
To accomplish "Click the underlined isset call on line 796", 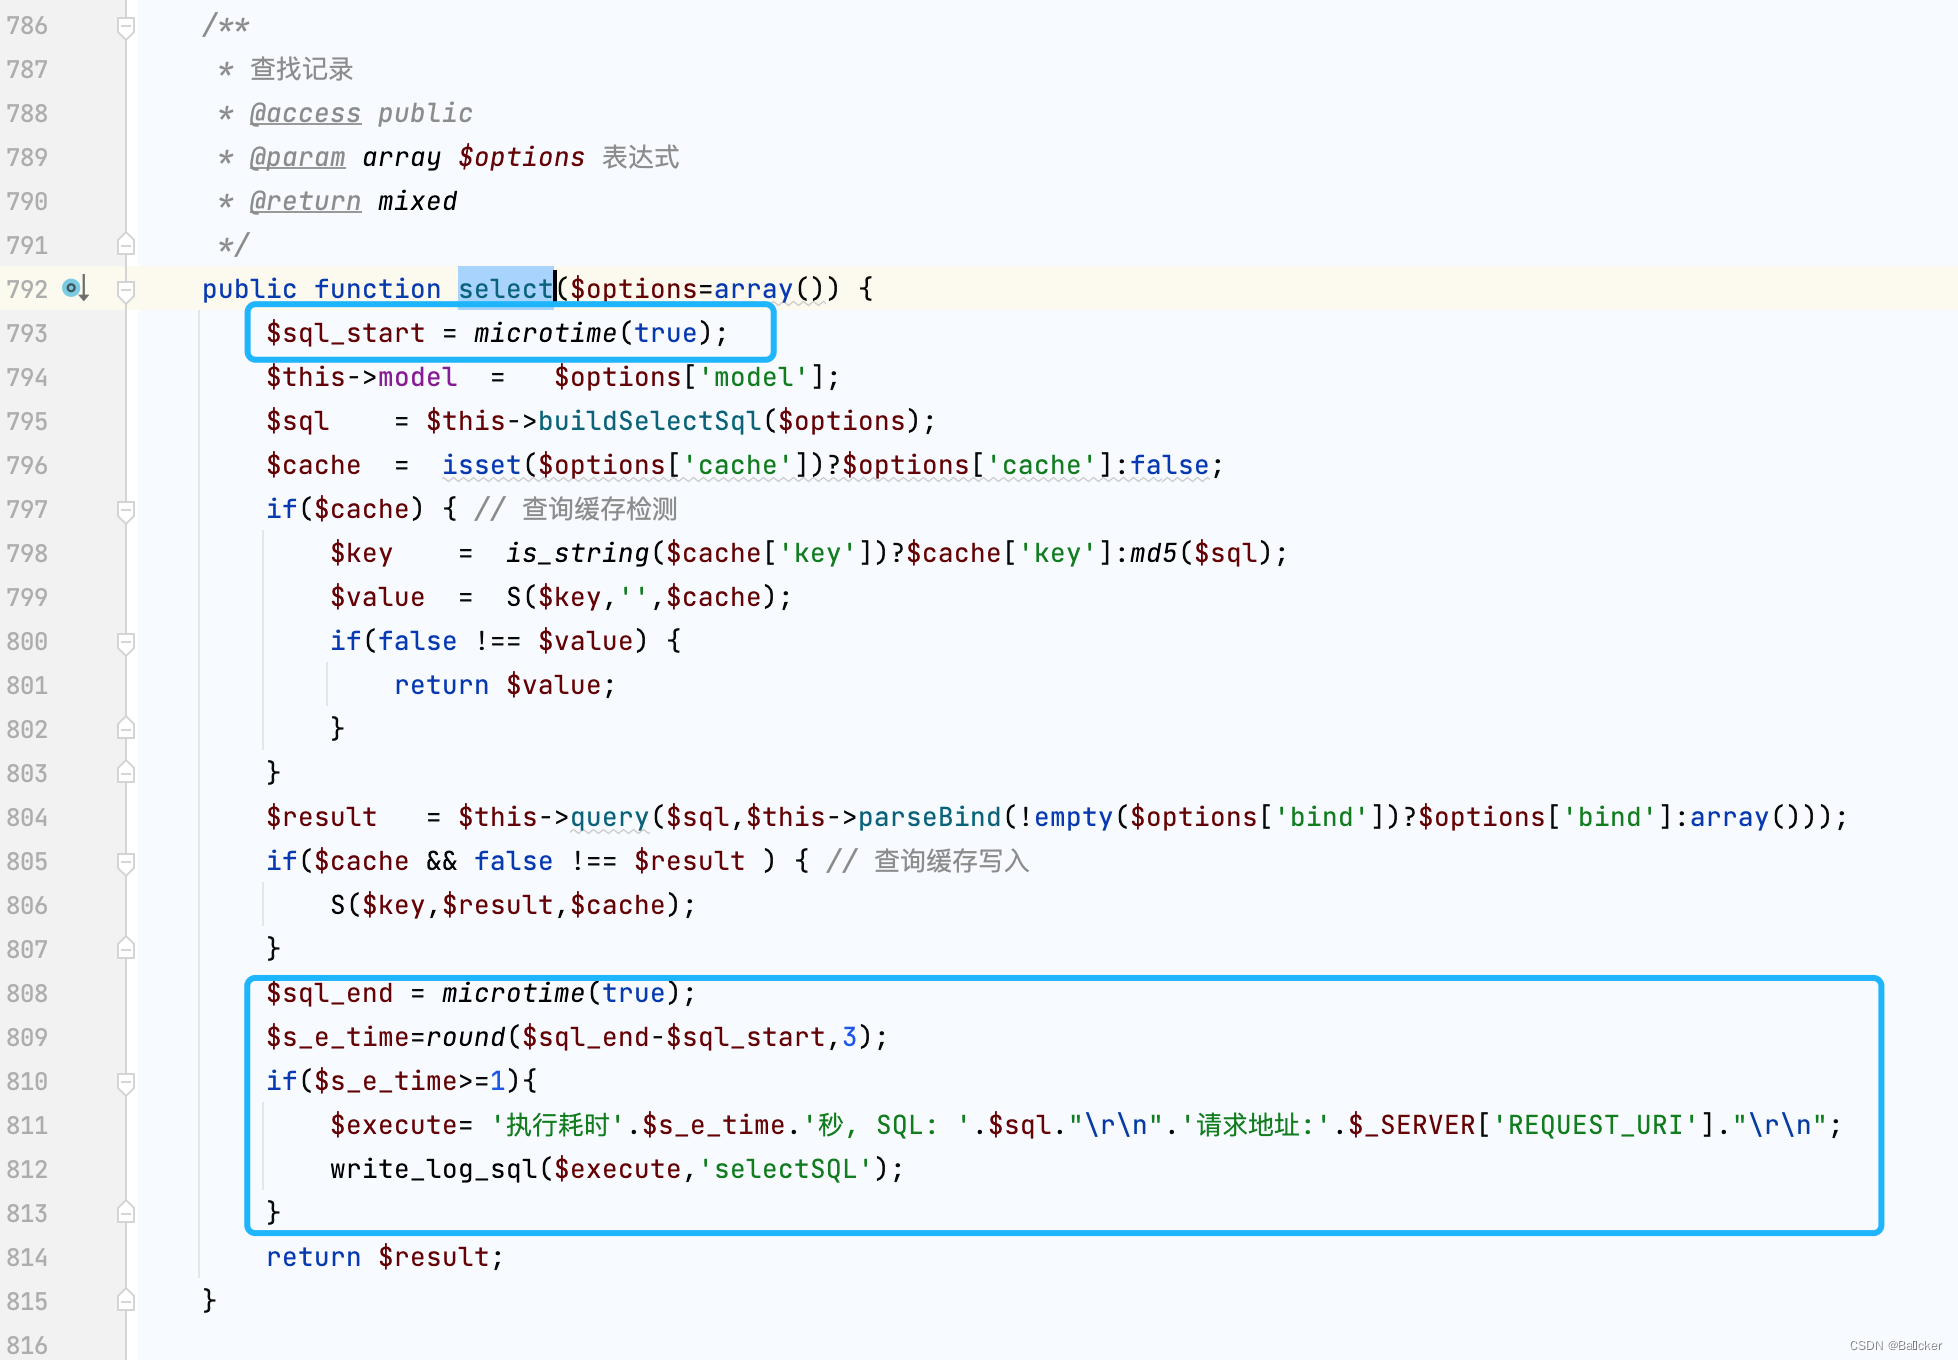I will (482, 465).
